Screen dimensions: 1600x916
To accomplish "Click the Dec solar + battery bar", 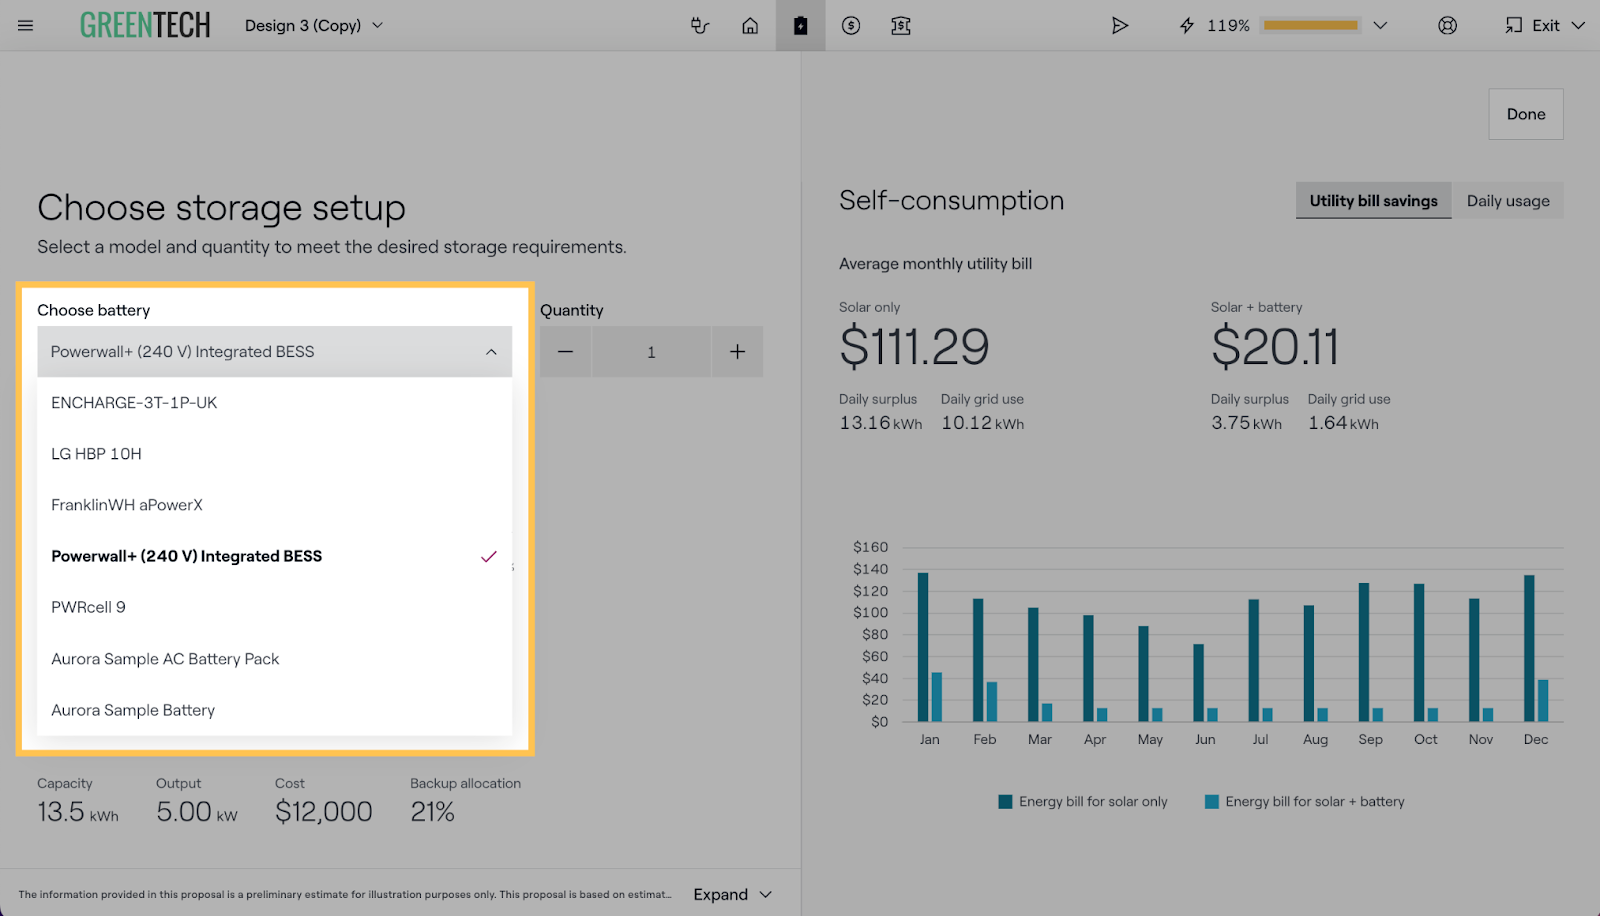I will point(1543,700).
